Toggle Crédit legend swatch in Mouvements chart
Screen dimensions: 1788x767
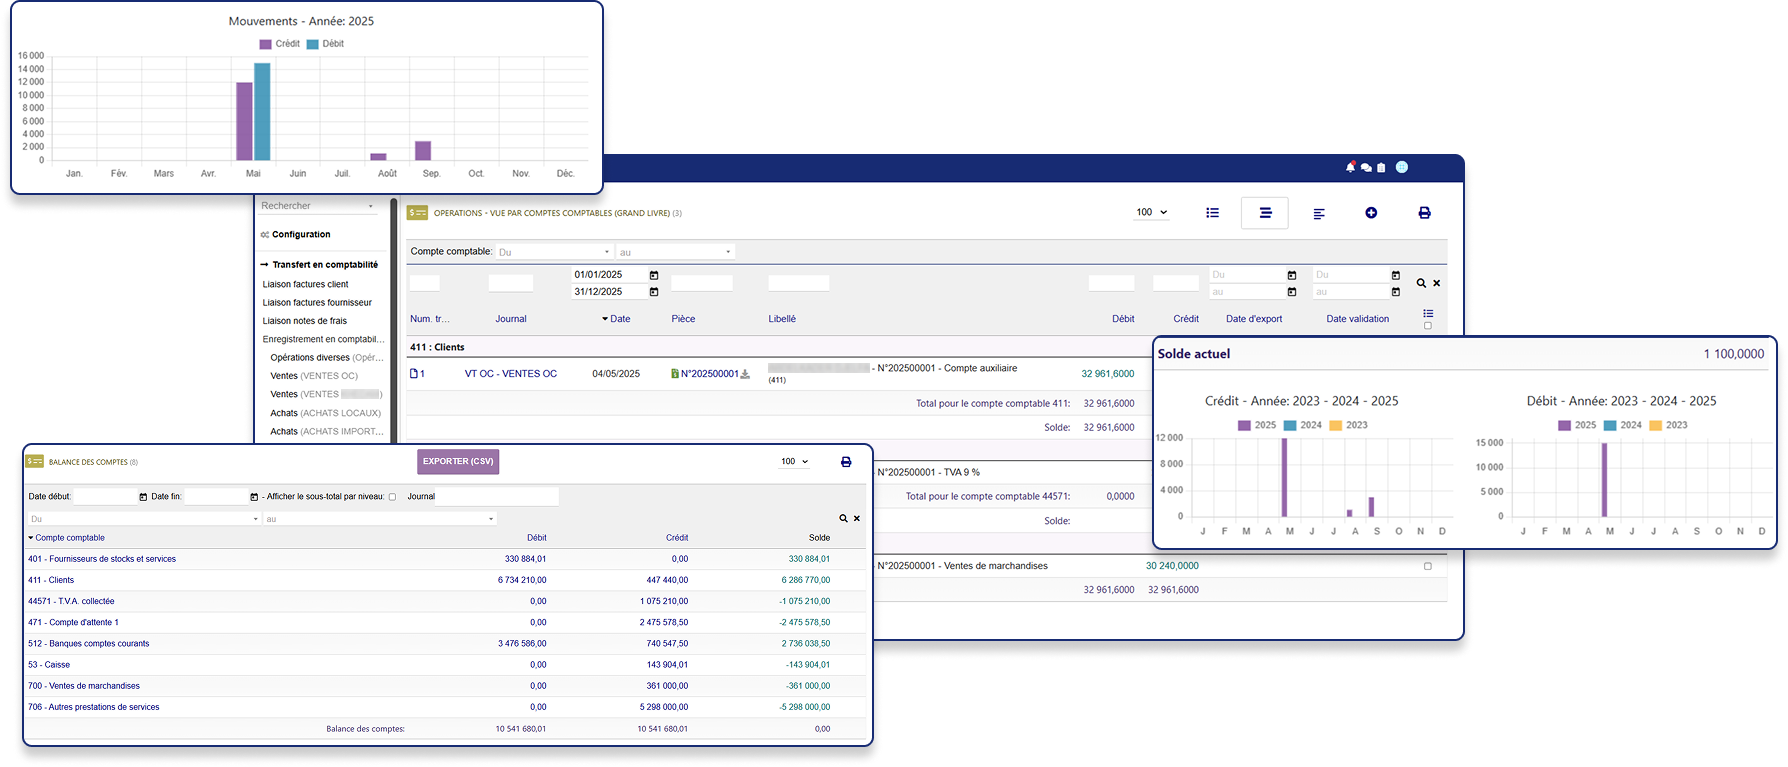(265, 44)
